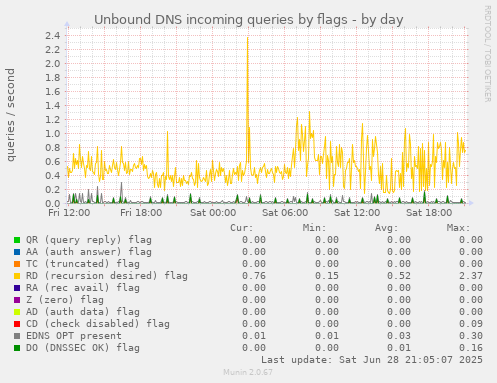Click the 1.0 y-axis value
The image size is (497, 383).
pos(53,134)
